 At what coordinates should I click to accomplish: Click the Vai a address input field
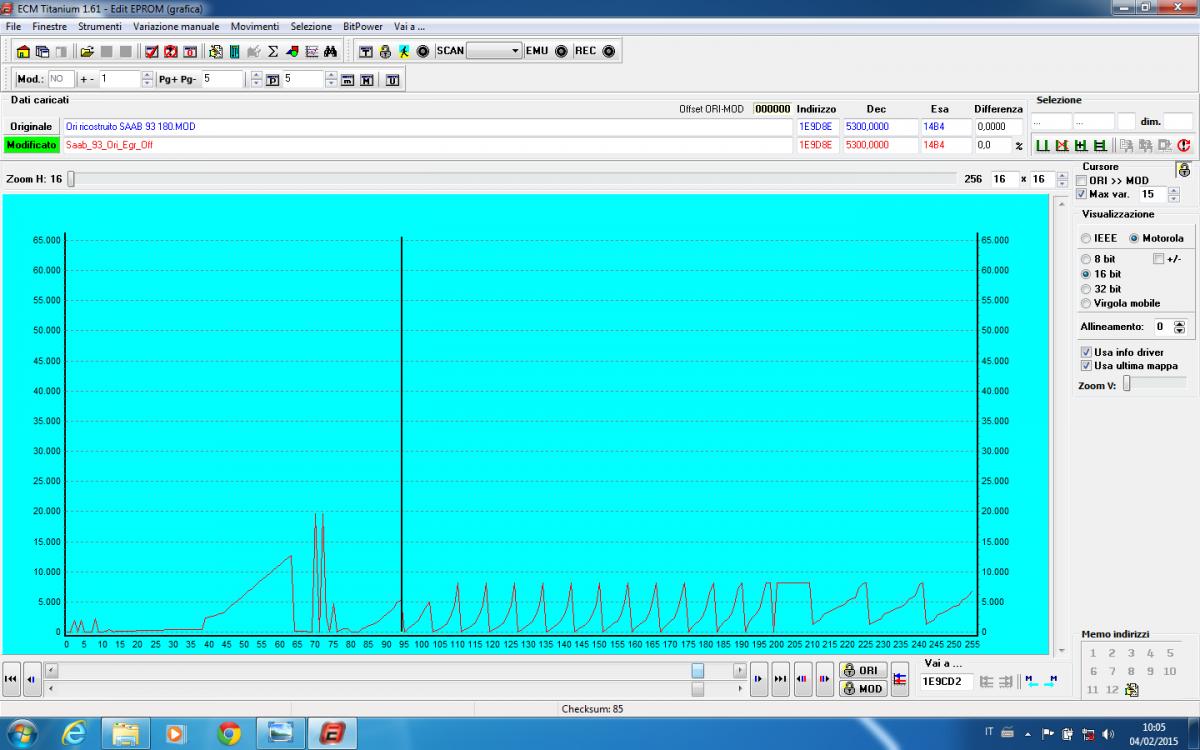tap(946, 682)
